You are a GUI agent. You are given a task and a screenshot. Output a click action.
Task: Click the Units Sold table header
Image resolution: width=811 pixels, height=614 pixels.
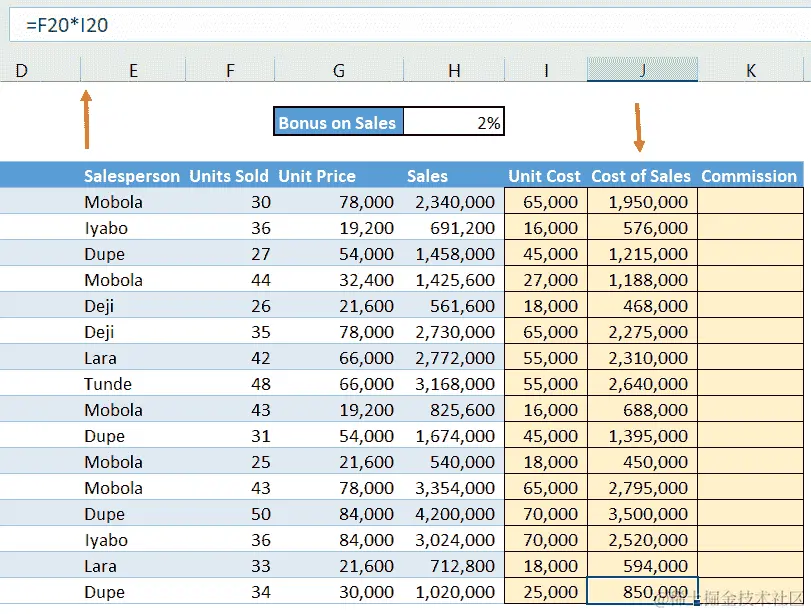click(x=230, y=175)
